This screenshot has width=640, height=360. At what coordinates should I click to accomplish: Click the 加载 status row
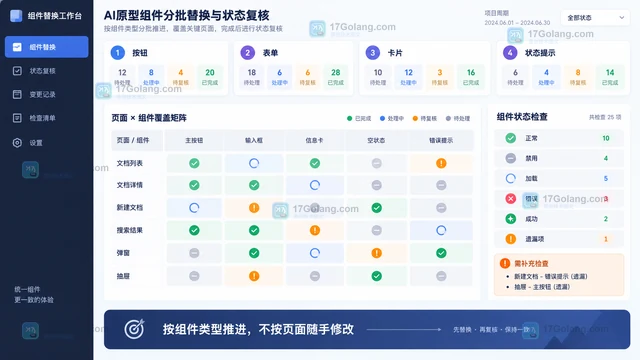pyautogui.click(x=559, y=178)
